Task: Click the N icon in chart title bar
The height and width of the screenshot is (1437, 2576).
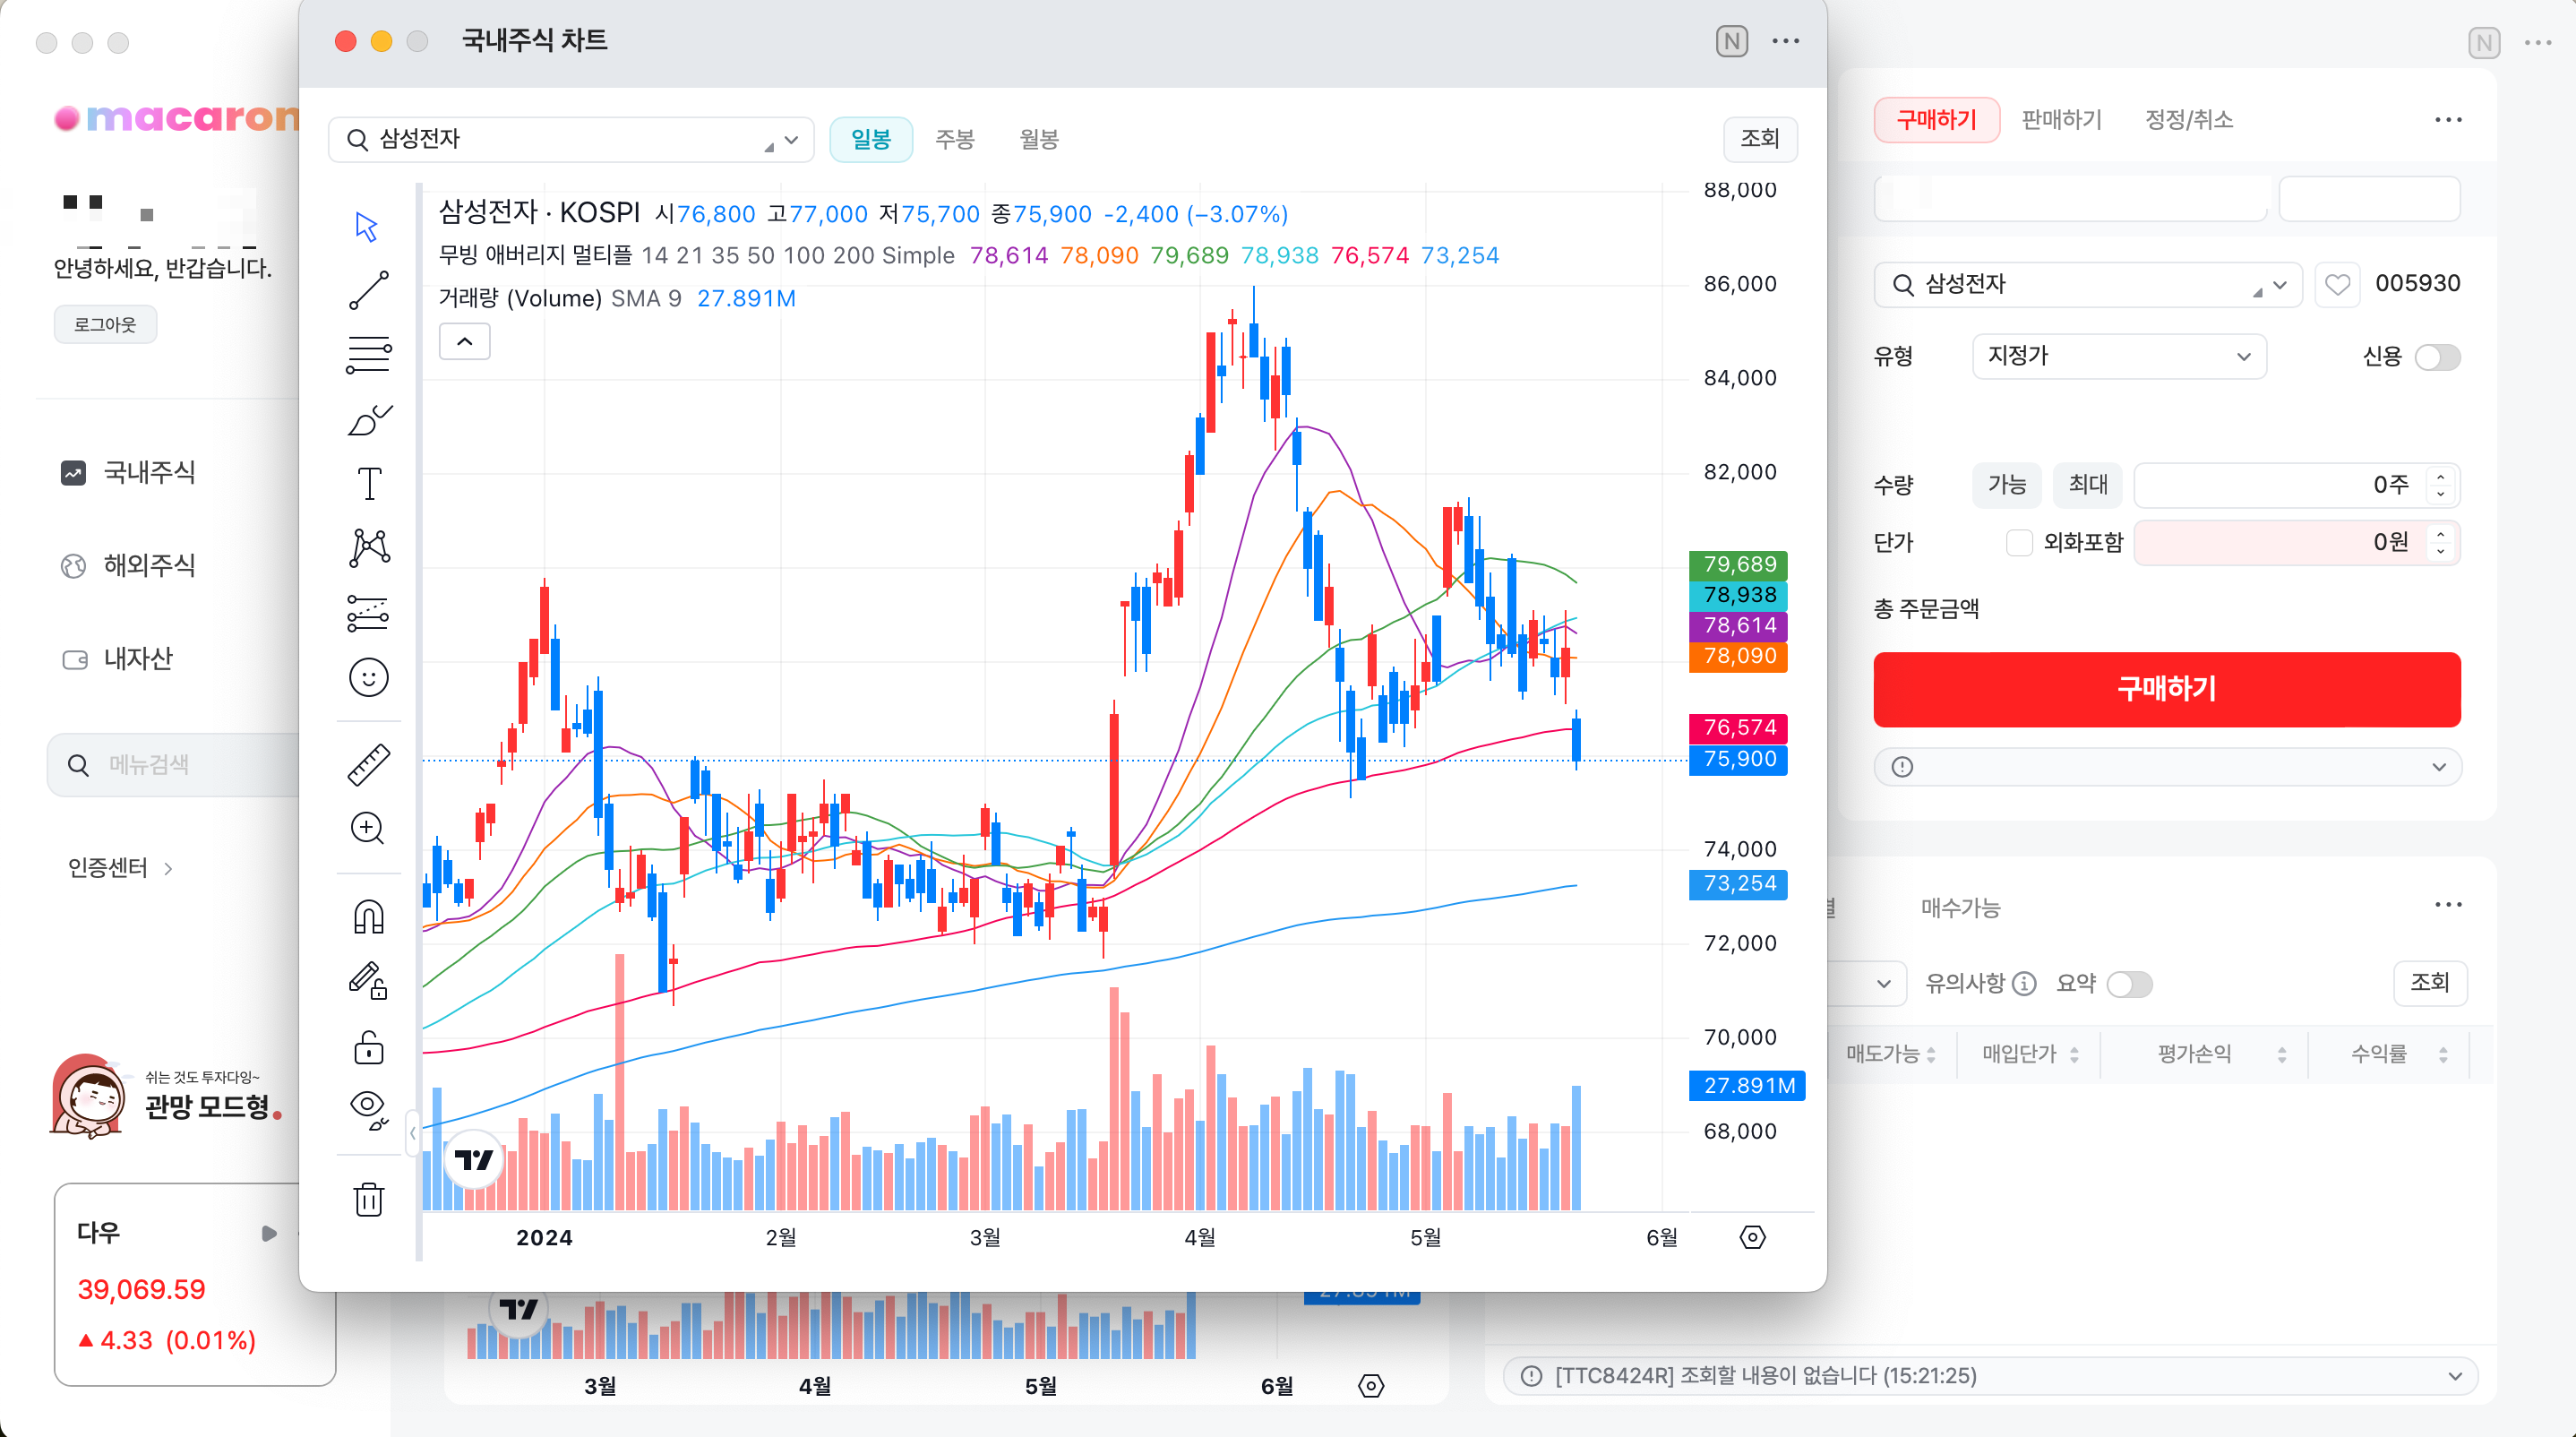Action: [x=1732, y=41]
